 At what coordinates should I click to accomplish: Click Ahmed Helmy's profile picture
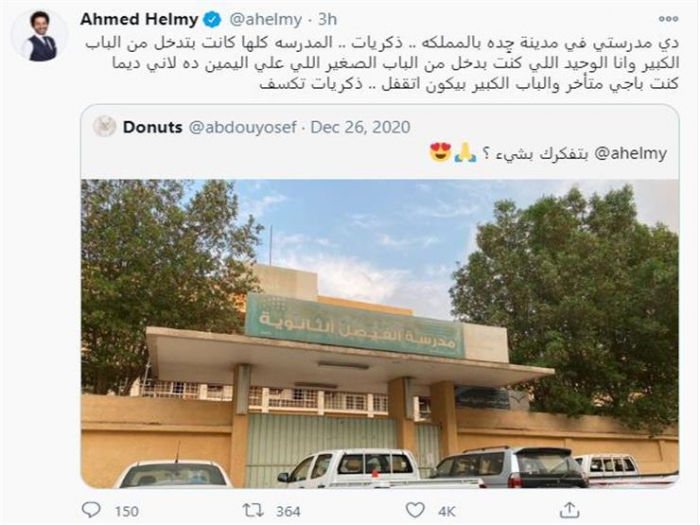pyautogui.click(x=40, y=36)
